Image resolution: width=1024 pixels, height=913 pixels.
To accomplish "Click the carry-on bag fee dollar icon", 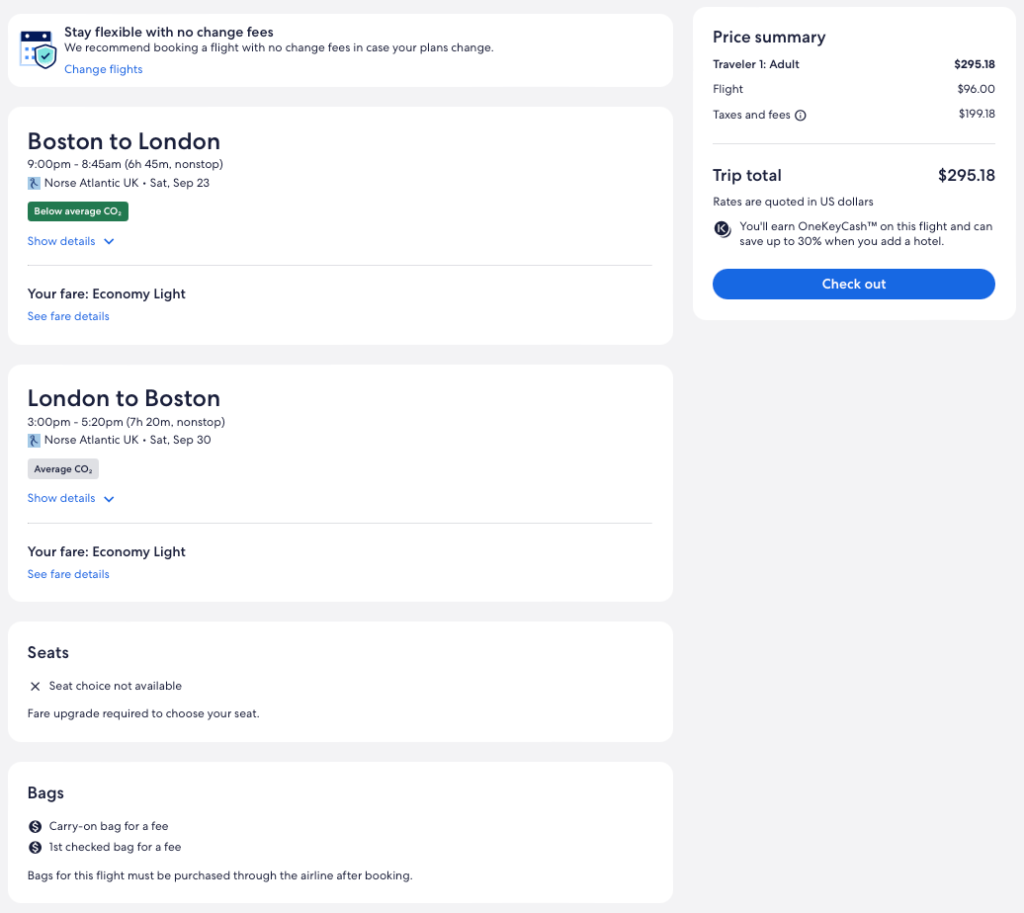I will coord(35,826).
